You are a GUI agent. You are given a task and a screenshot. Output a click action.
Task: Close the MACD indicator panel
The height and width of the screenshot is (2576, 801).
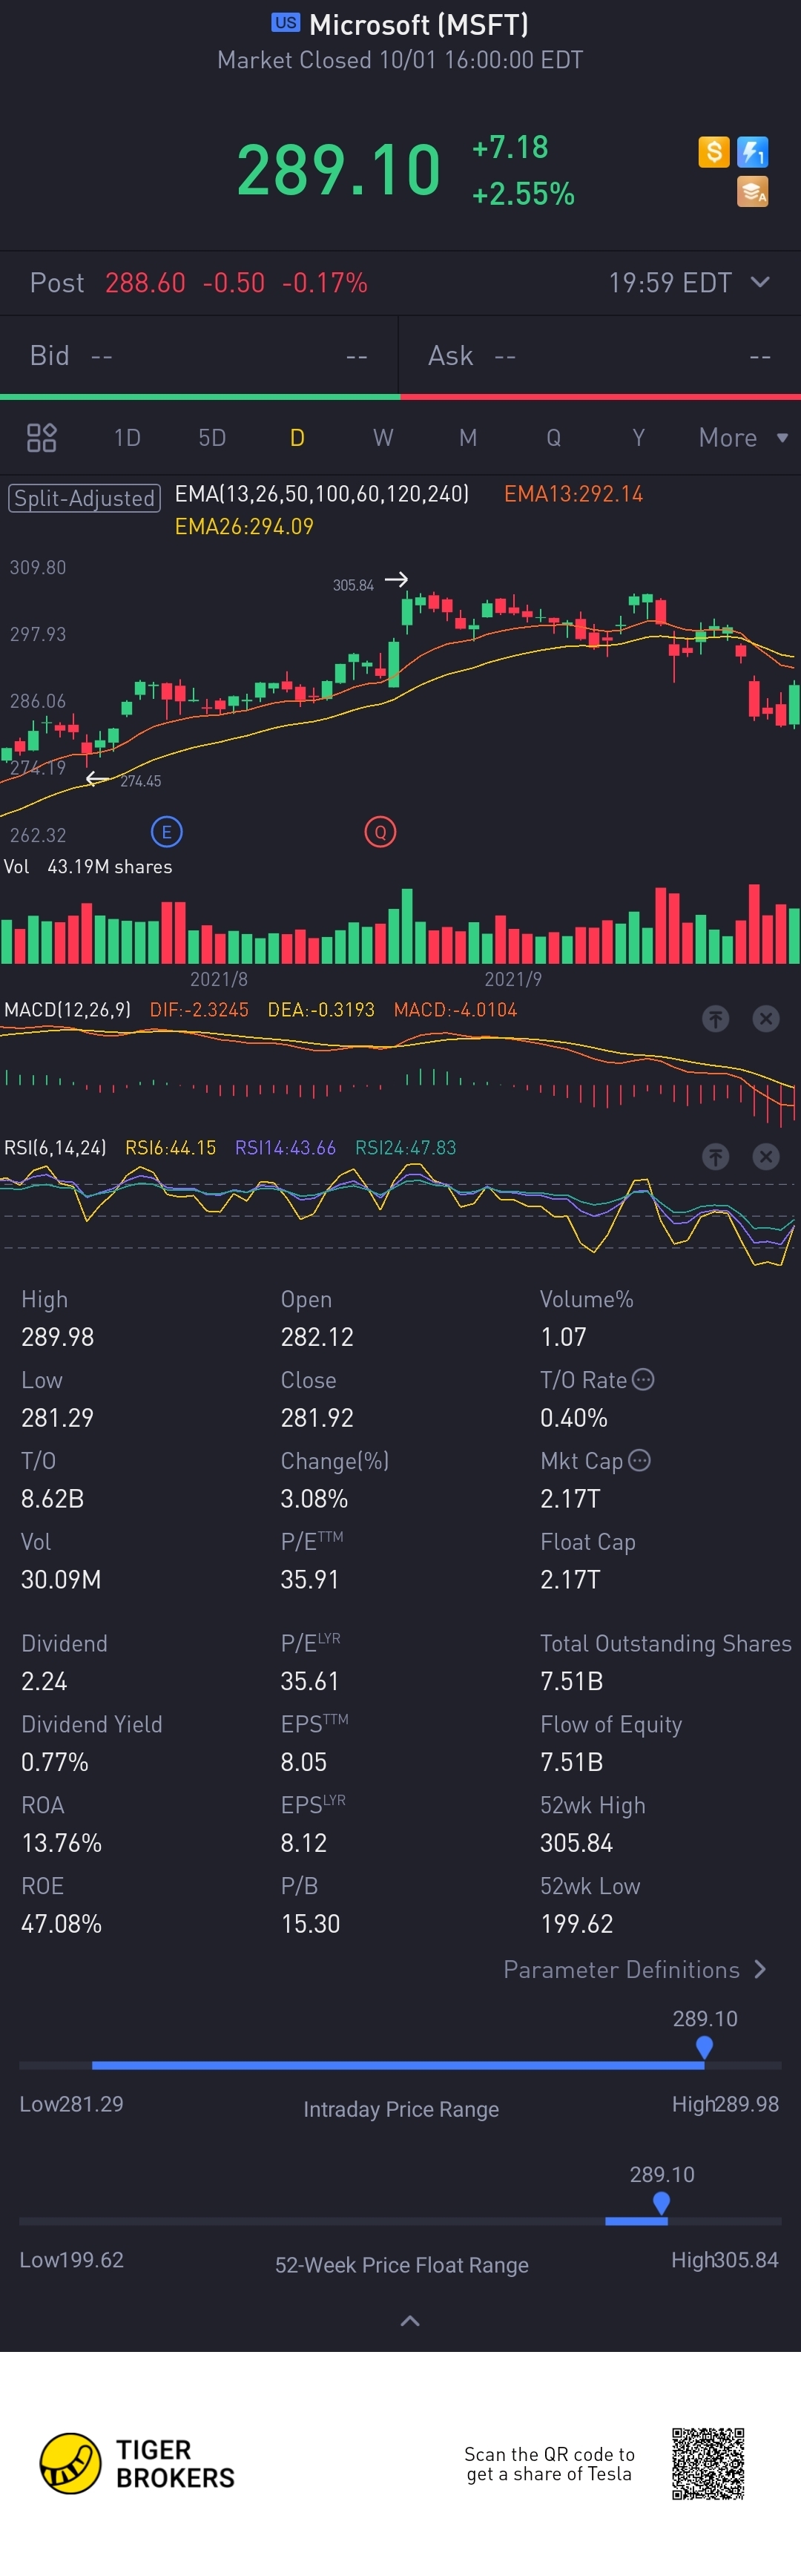click(x=766, y=1018)
